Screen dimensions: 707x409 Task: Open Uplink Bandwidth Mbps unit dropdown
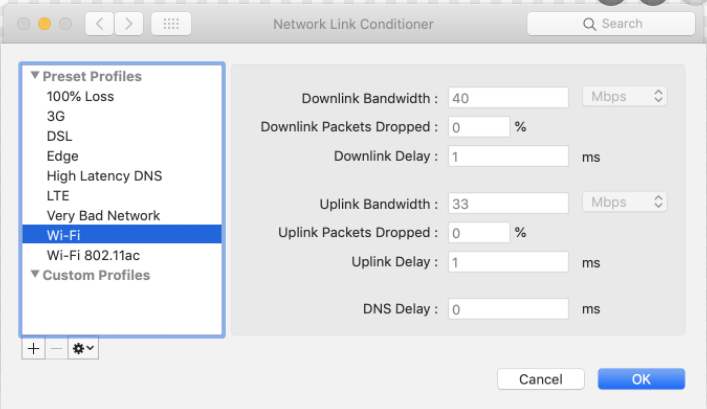[x=624, y=202]
